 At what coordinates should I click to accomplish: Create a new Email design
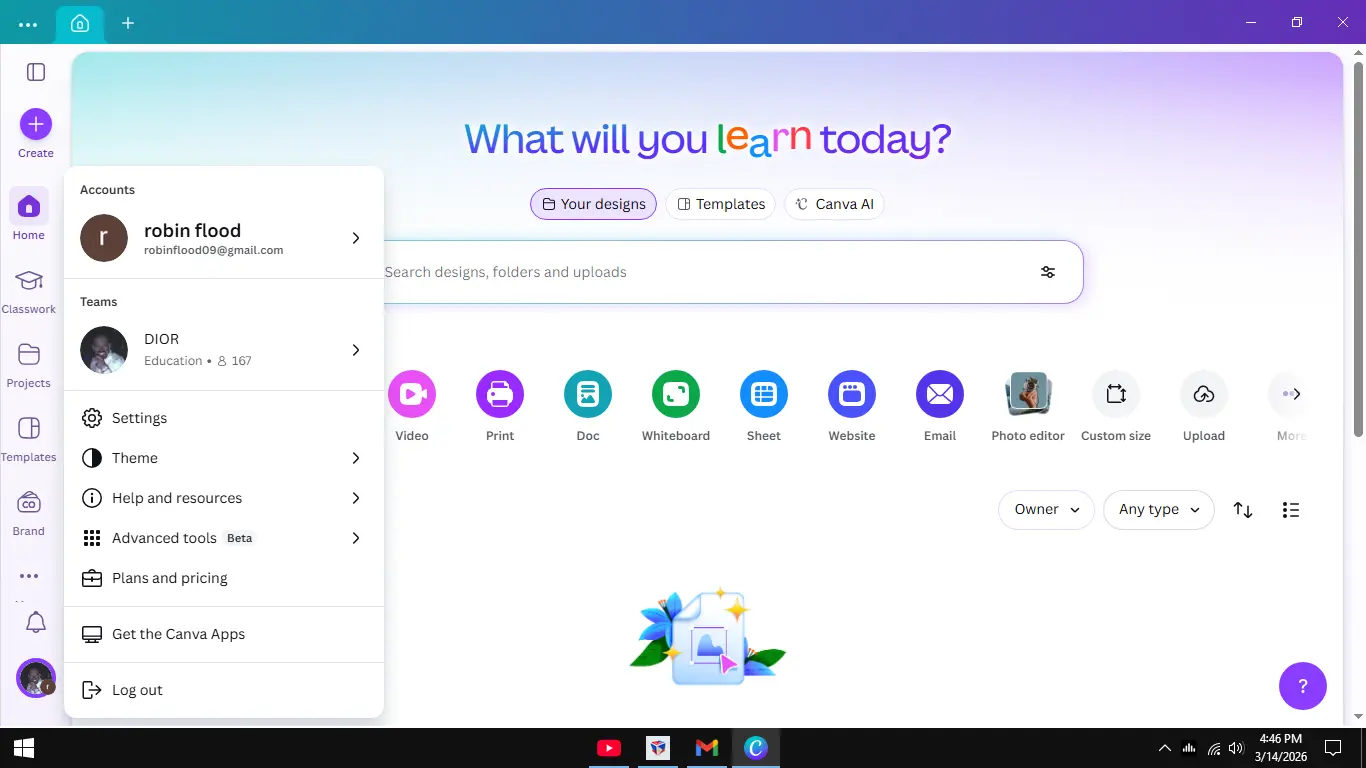940,394
